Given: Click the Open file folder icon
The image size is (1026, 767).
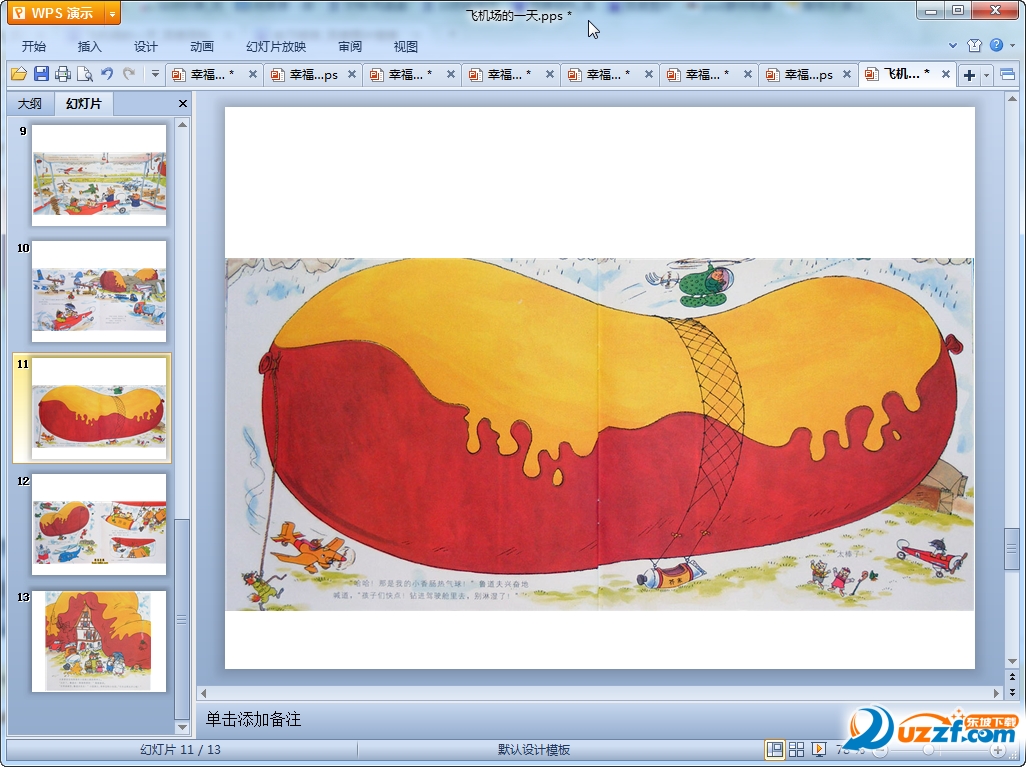Looking at the screenshot, I should click(x=19, y=74).
